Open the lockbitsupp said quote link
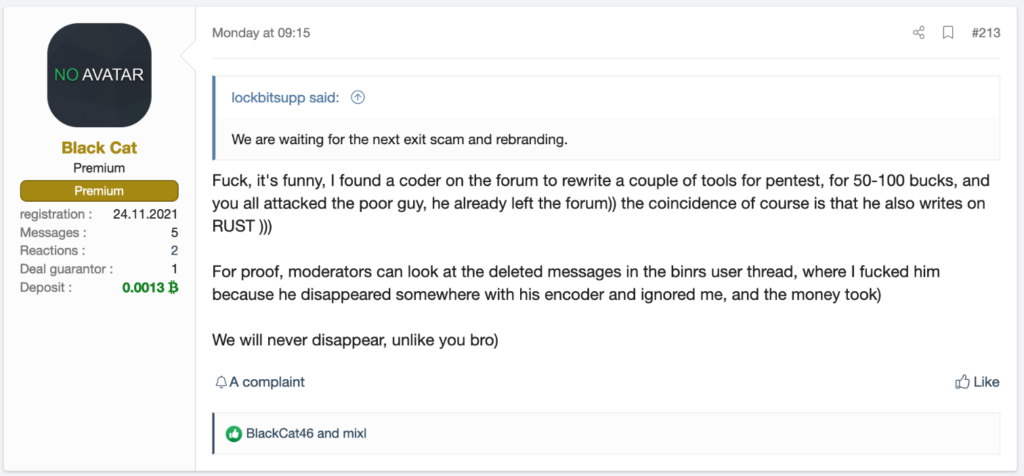This screenshot has width=1024, height=476. point(285,97)
